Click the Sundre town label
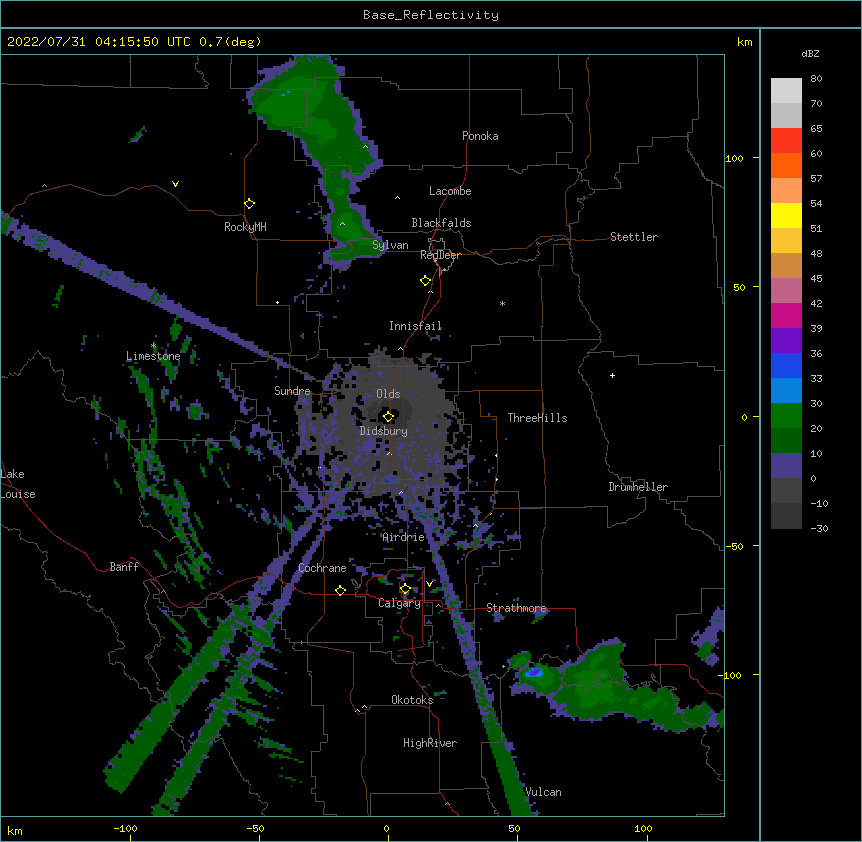The width and height of the screenshot is (862, 842). click(292, 391)
